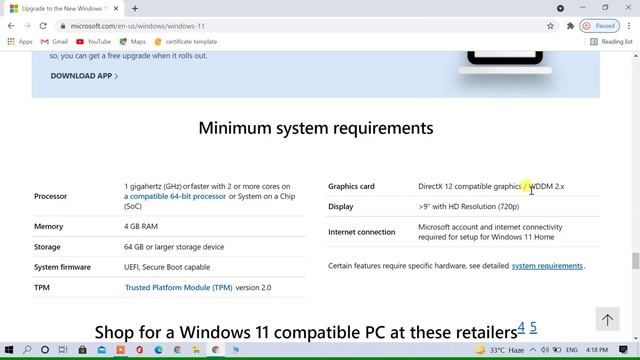
Task: Open a new browser tab
Action: coord(135,8)
